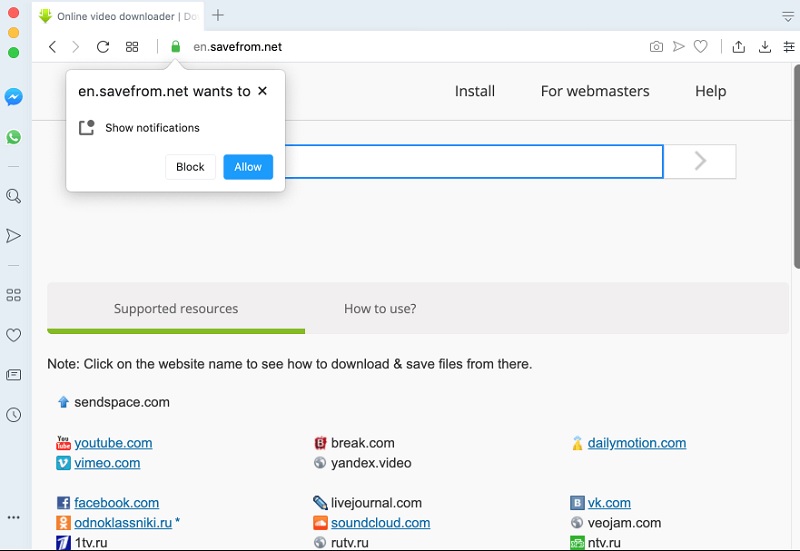Open My Flow send icon in sidebar
The width and height of the screenshot is (800, 551).
tap(14, 236)
